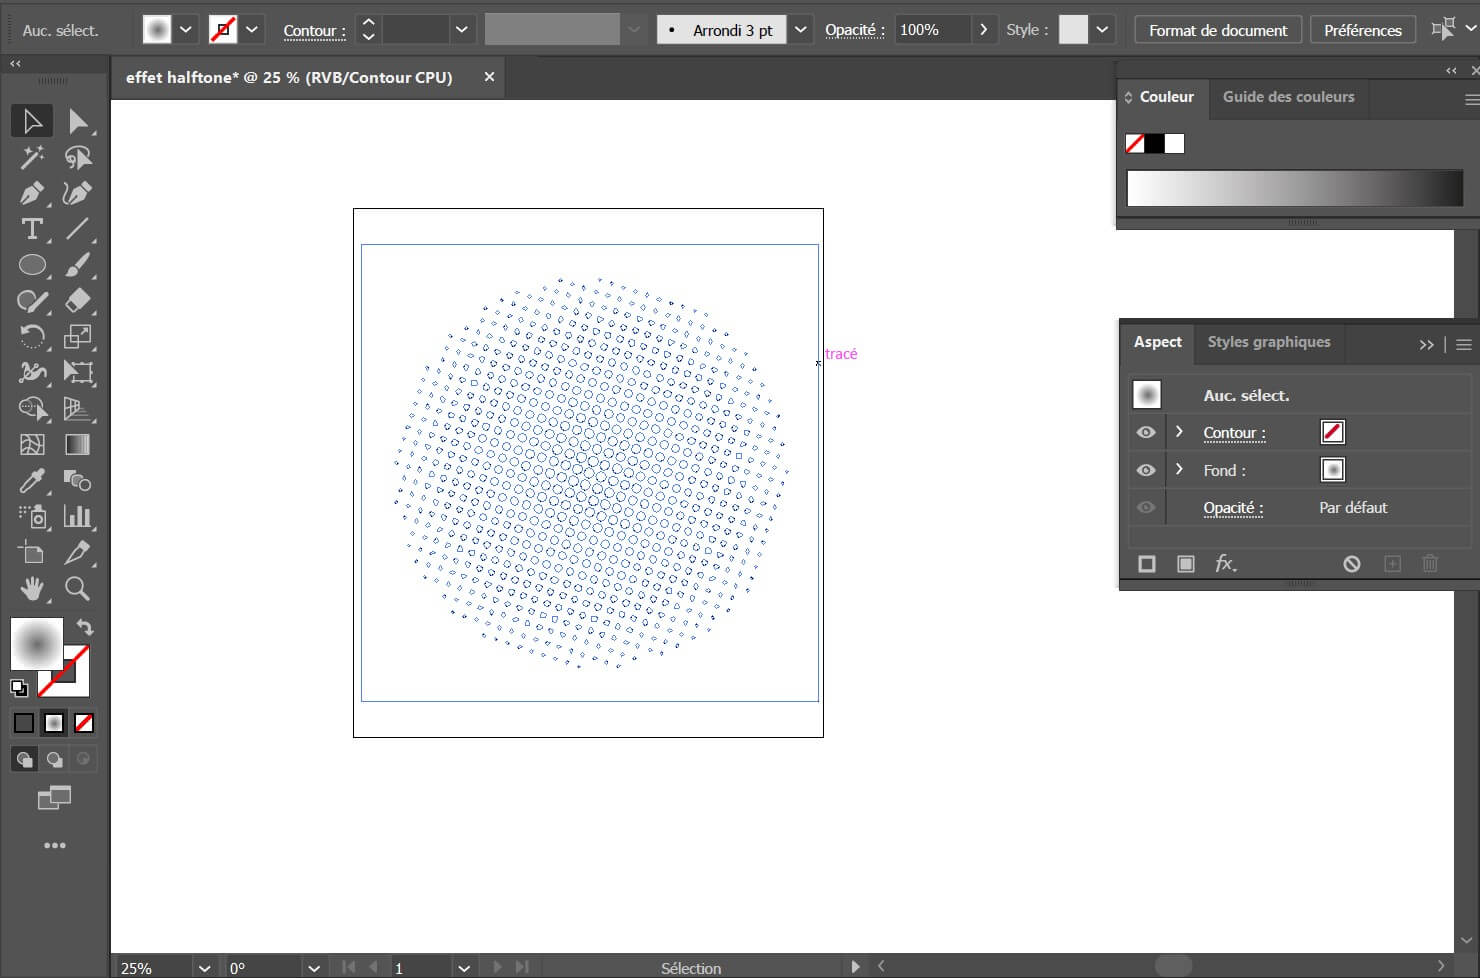Select the Width warp tool
The height and width of the screenshot is (978, 1480).
click(x=32, y=373)
